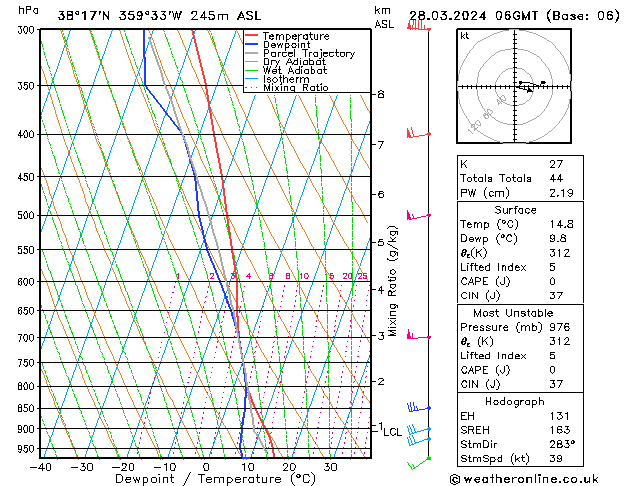Viewport: 629px width, 486px height.
Task: Click the green surface wind barb
Action: pyautogui.click(x=419, y=463)
